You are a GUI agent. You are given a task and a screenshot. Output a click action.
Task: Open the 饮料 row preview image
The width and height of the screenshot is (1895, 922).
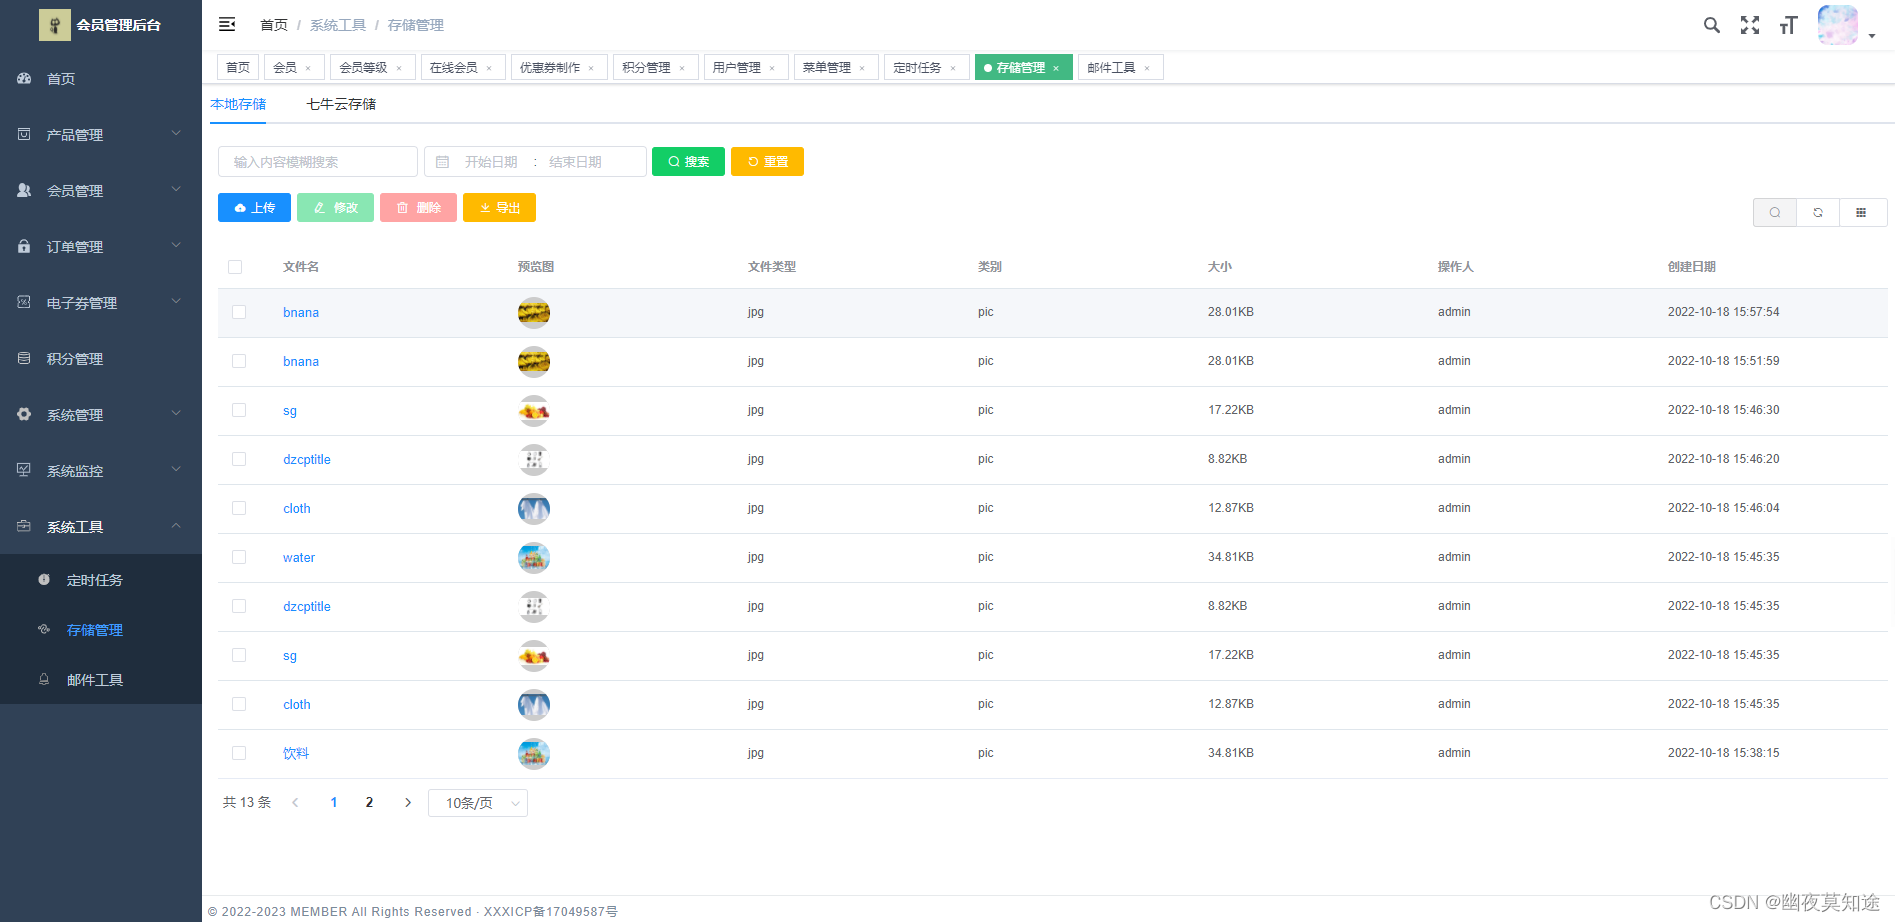(x=534, y=754)
